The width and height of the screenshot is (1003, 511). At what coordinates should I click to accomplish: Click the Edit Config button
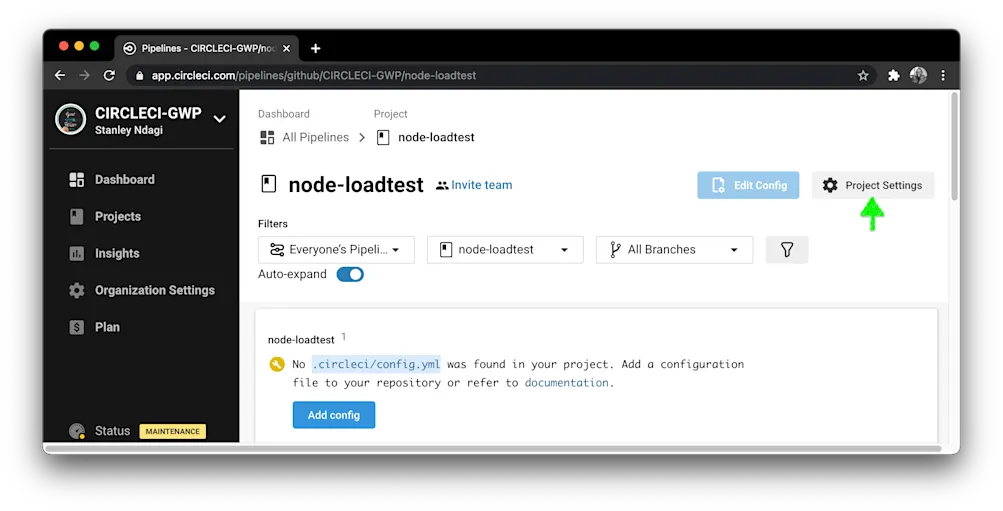click(x=748, y=185)
